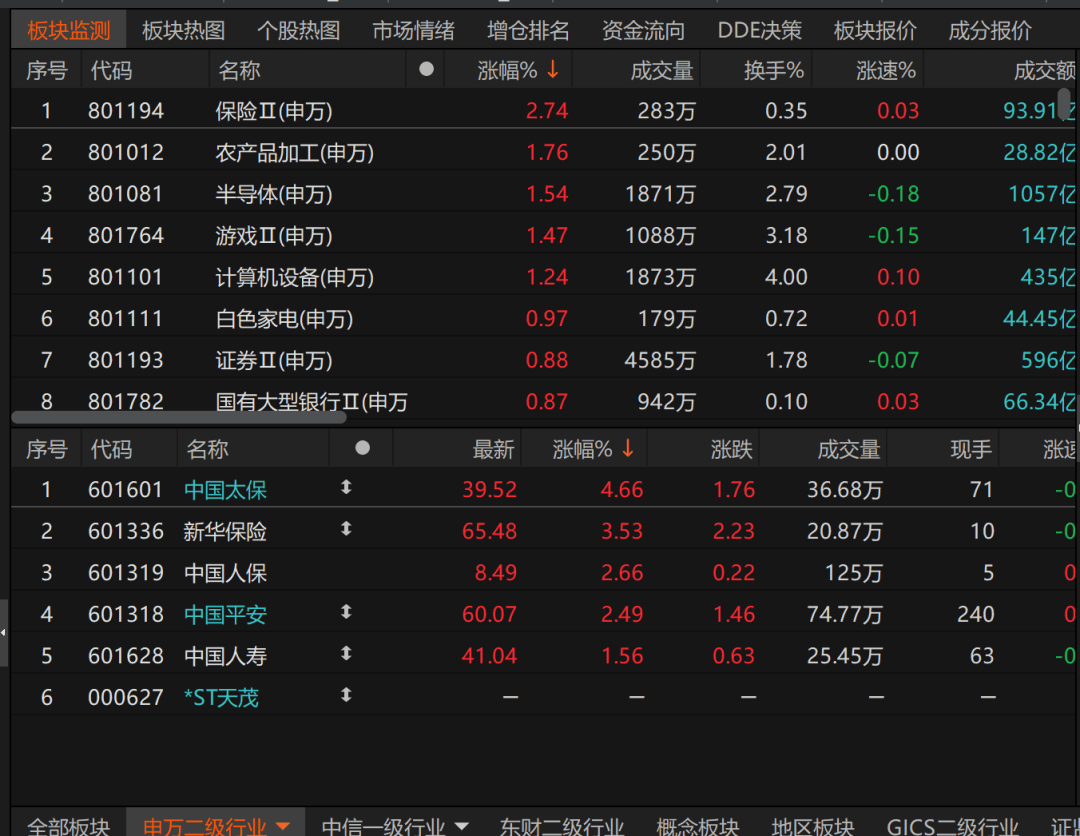Click 半导体 turnover value 1057亿
1080x836 pixels.
1041,194
